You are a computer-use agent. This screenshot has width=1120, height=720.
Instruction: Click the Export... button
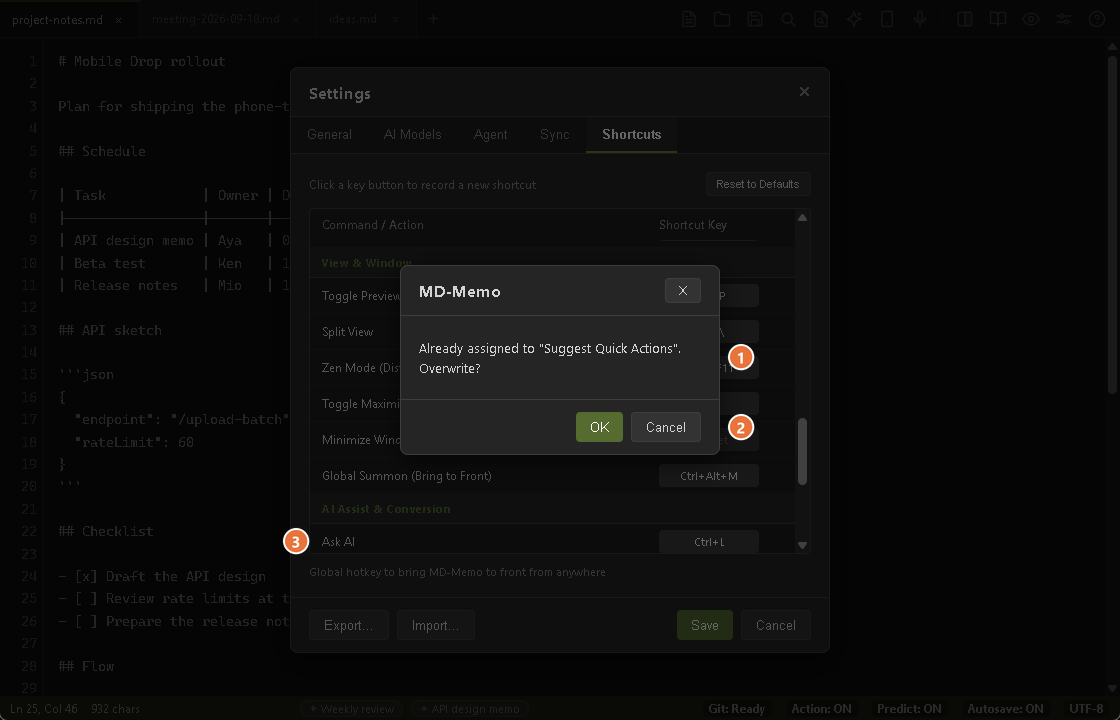click(x=349, y=625)
